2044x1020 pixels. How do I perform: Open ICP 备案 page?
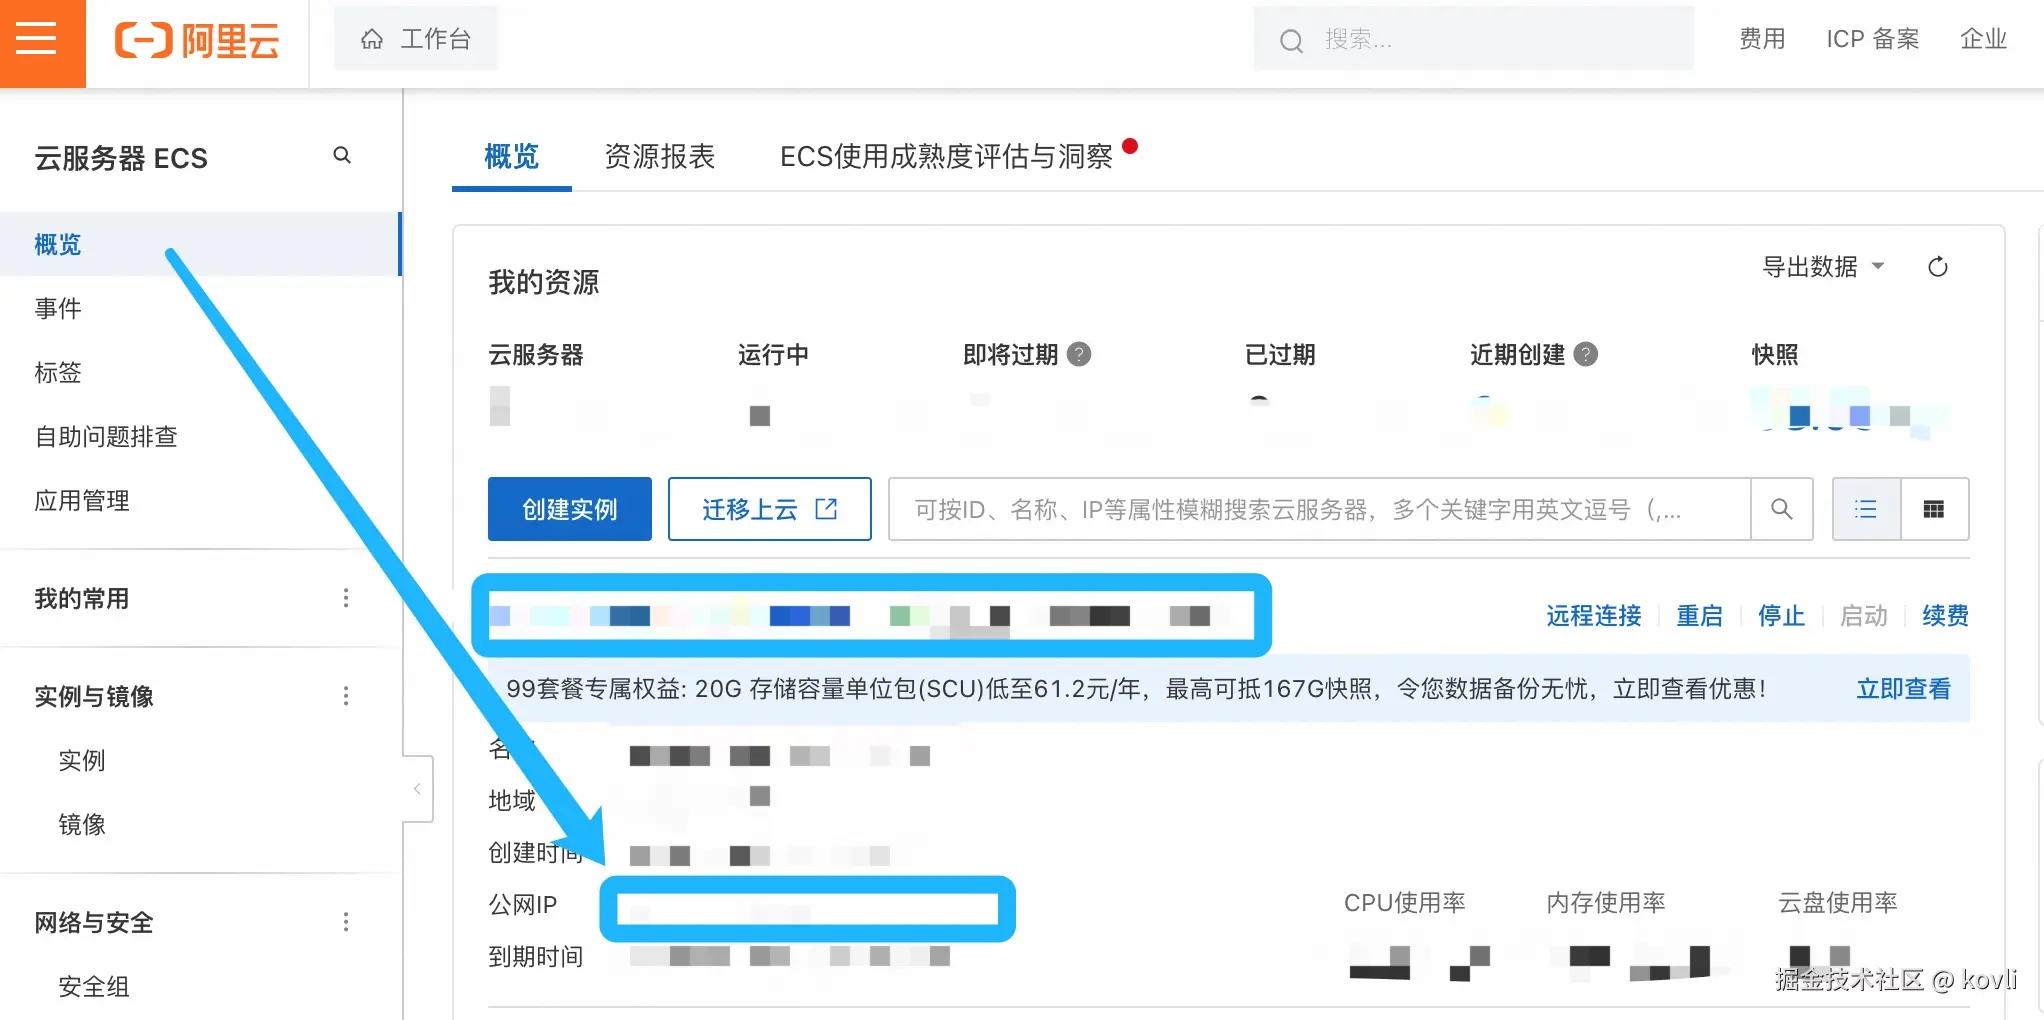click(1873, 39)
